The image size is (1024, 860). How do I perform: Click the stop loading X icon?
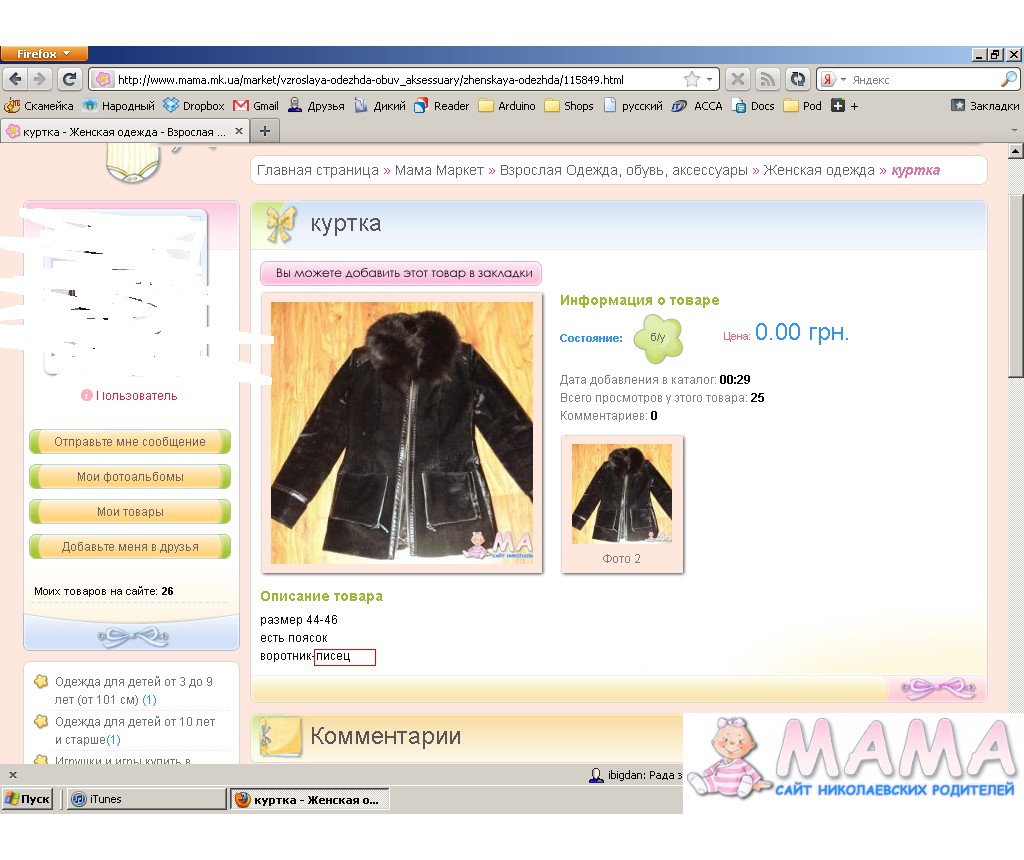click(x=737, y=80)
